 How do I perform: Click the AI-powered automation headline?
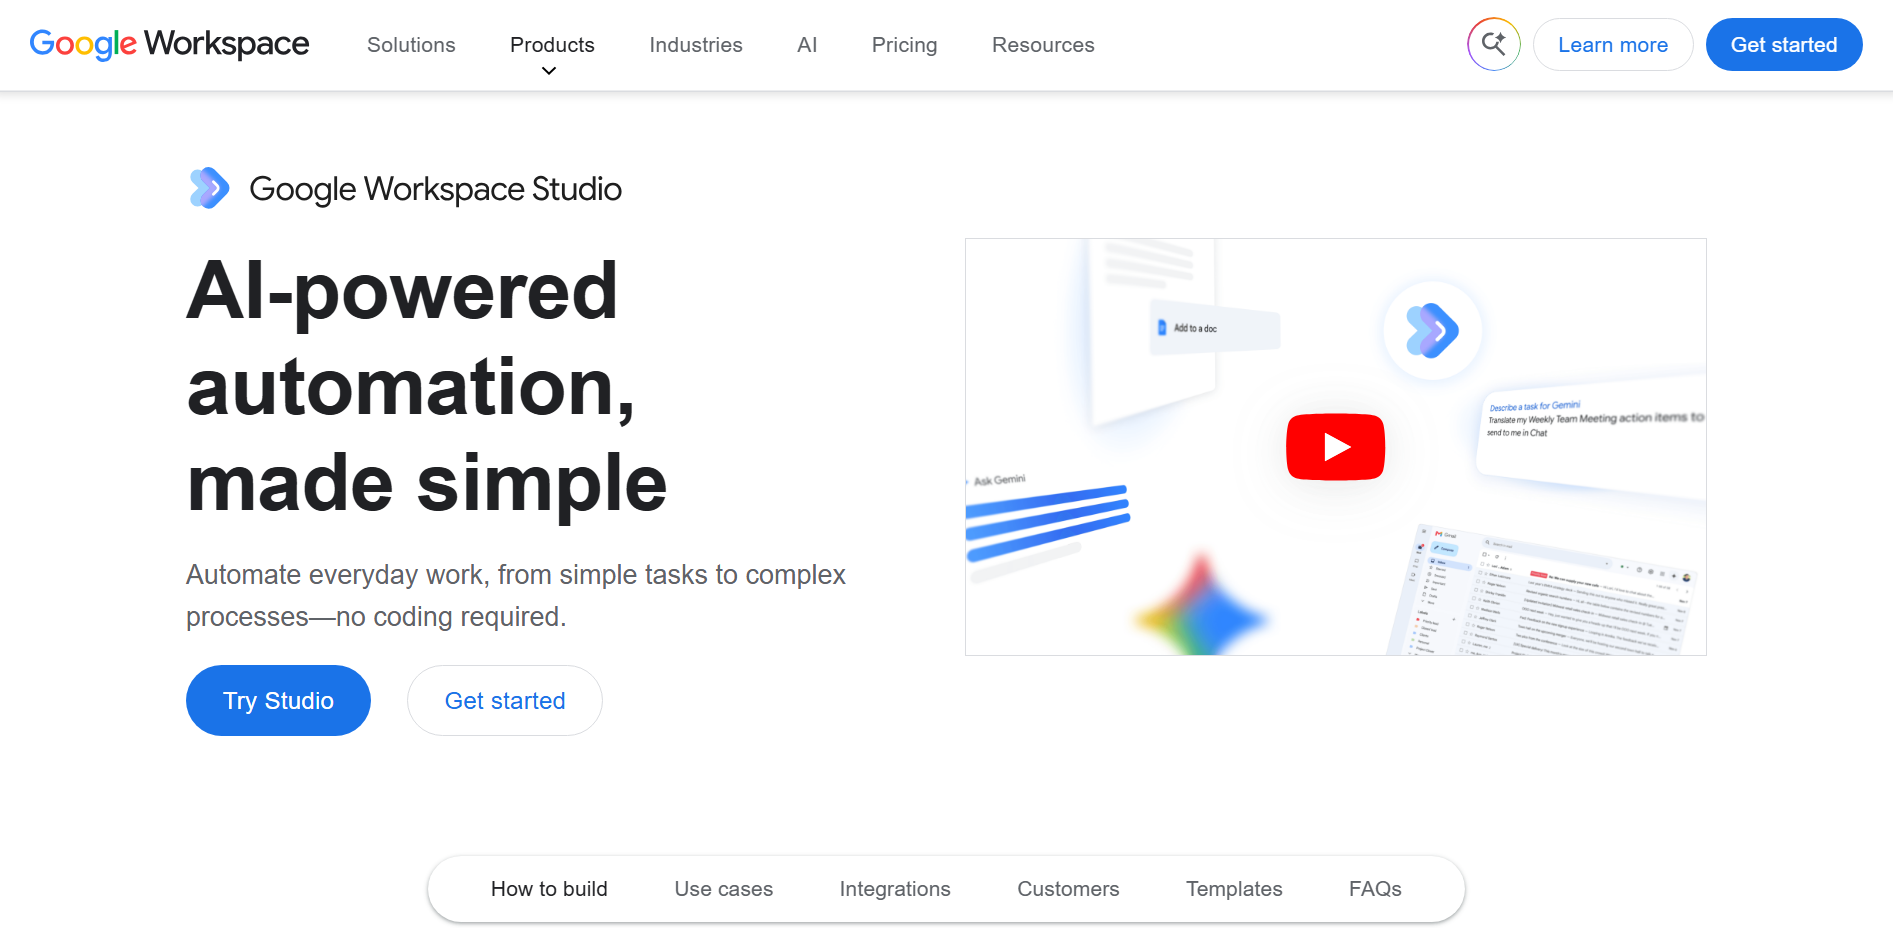(427, 386)
